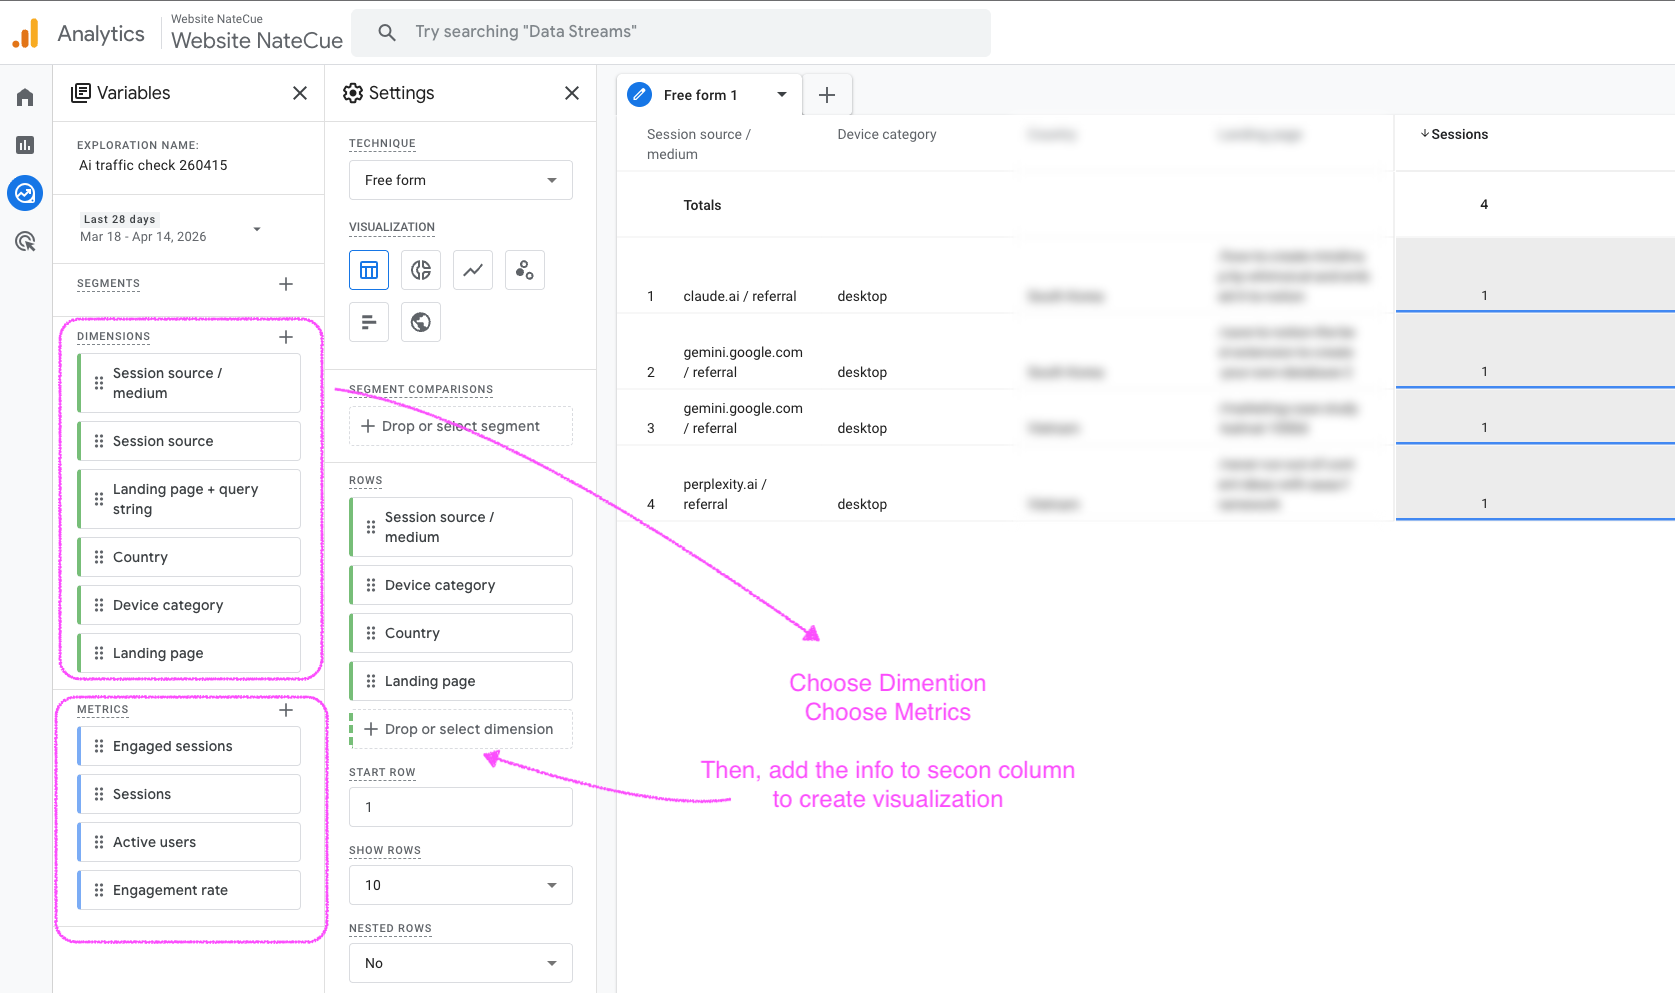1675x993 pixels.
Task: Click the Start Row input field
Action: pyautogui.click(x=461, y=807)
